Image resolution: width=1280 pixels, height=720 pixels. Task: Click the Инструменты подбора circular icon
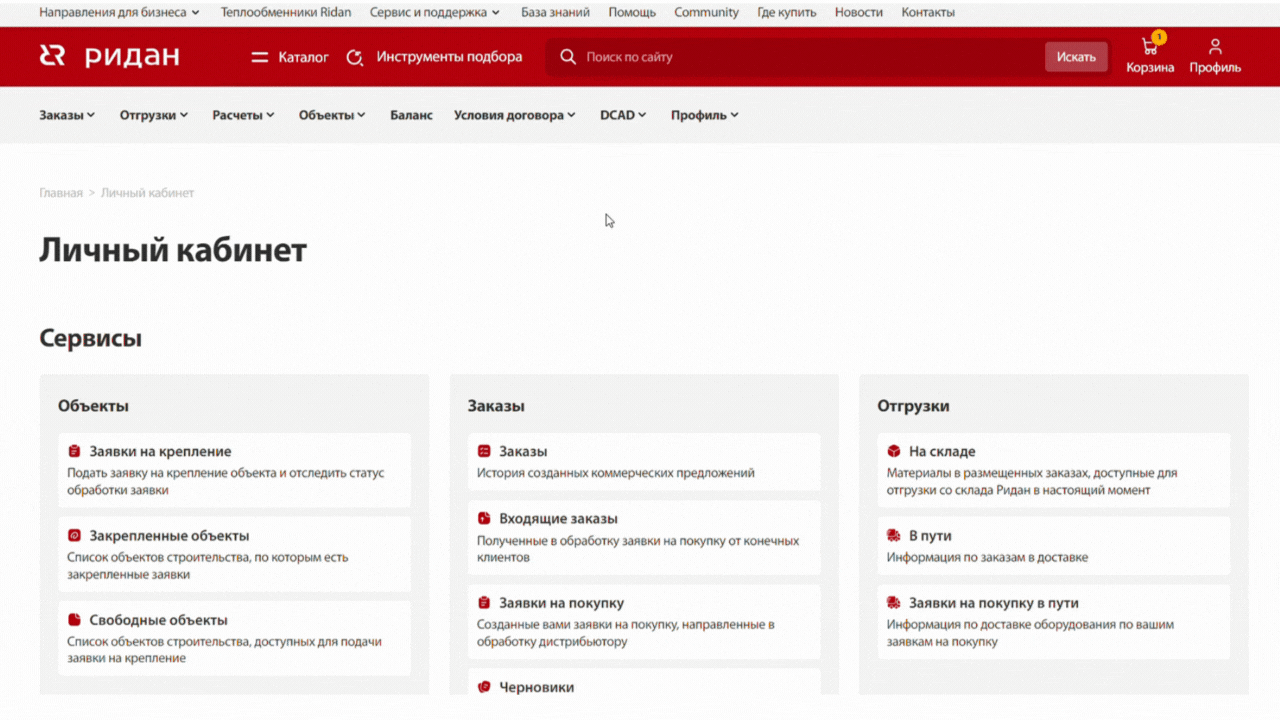354,57
